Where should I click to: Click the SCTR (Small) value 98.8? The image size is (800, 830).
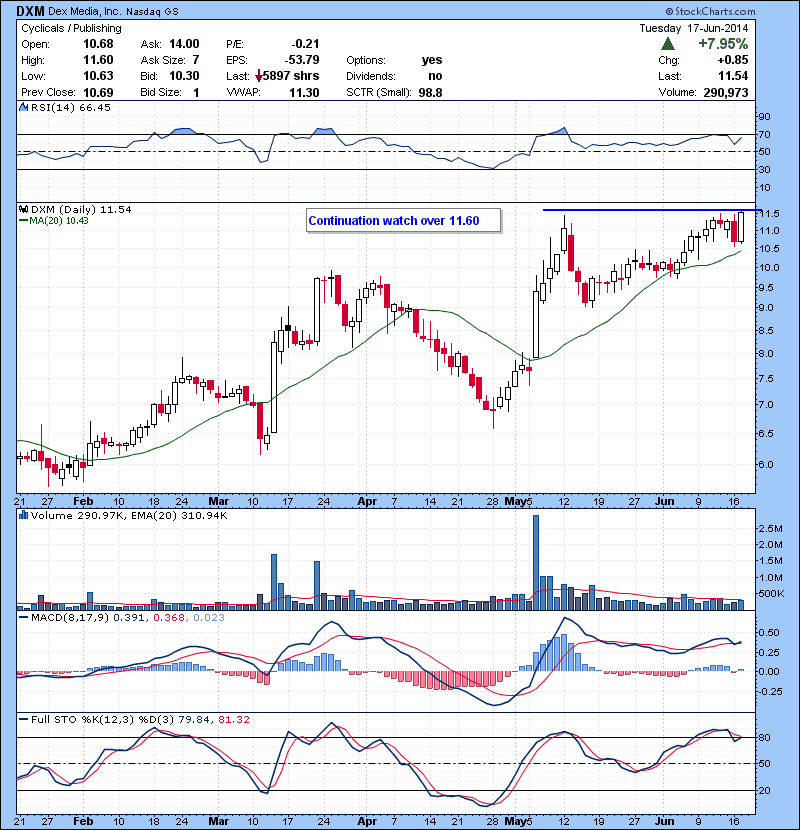430,93
